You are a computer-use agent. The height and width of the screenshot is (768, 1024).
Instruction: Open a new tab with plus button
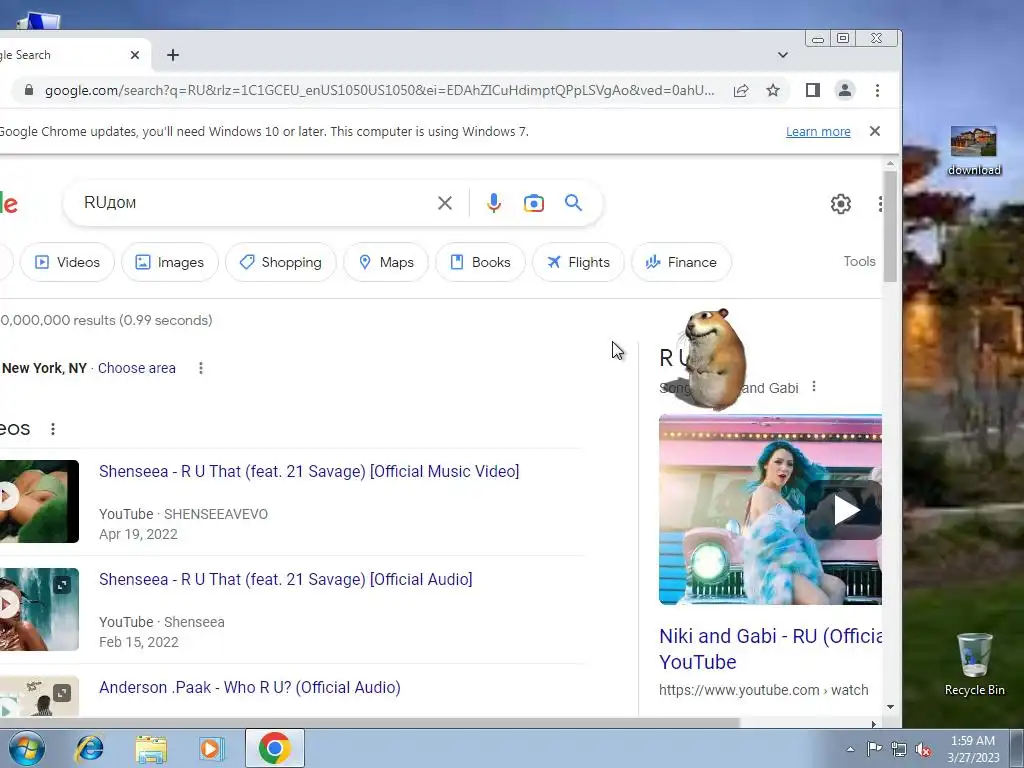click(173, 55)
